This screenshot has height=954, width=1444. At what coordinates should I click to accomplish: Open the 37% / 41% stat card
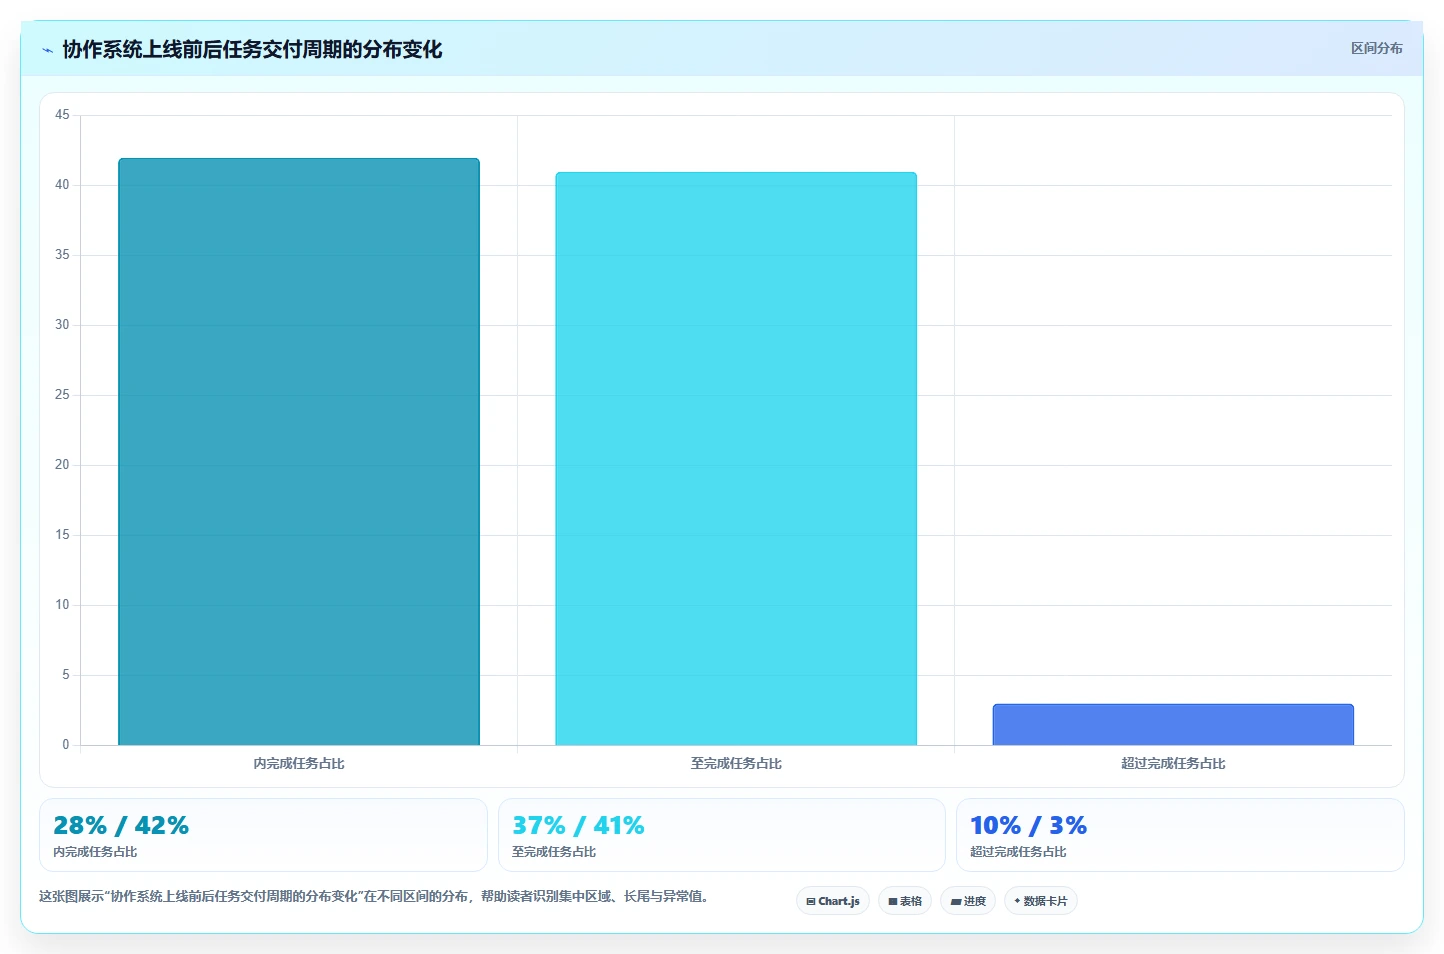click(722, 835)
